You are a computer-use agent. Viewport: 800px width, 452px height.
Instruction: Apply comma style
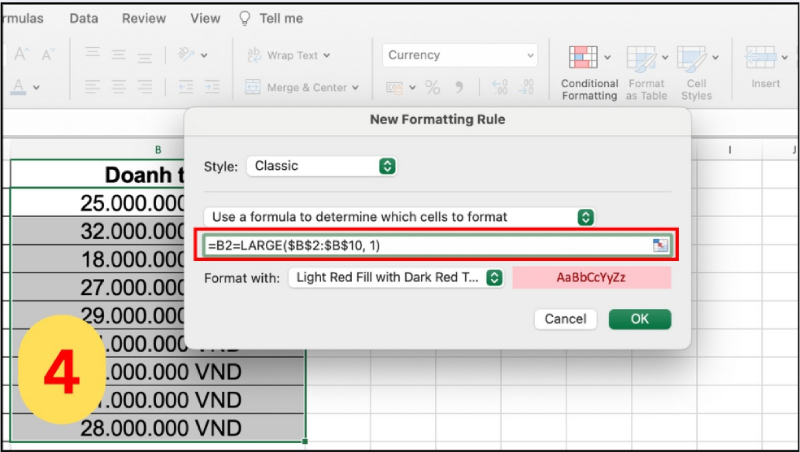[459, 87]
